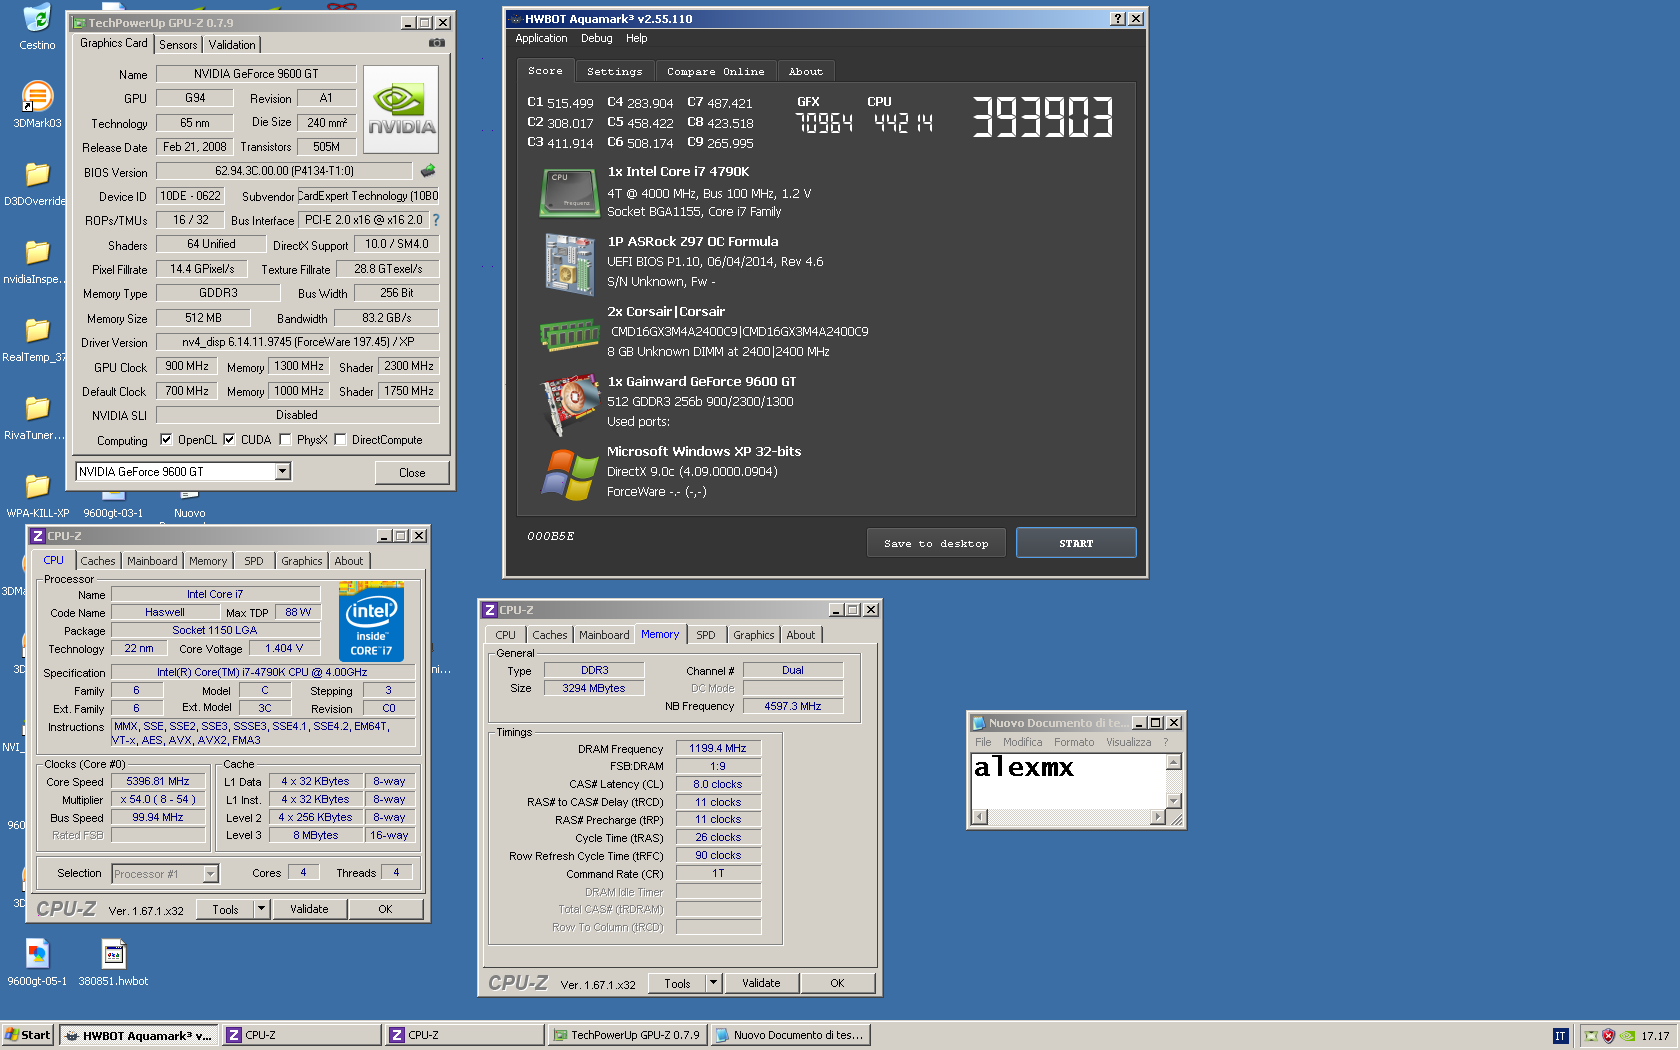Click the taskbar clock 17.17

[1655, 1036]
